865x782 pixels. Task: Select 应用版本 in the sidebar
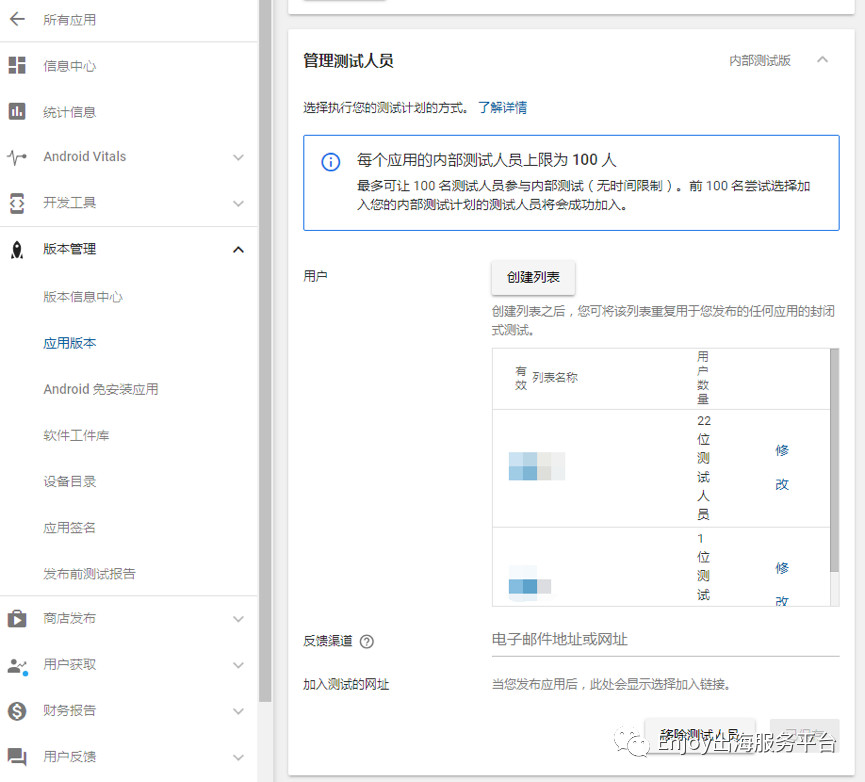point(70,343)
